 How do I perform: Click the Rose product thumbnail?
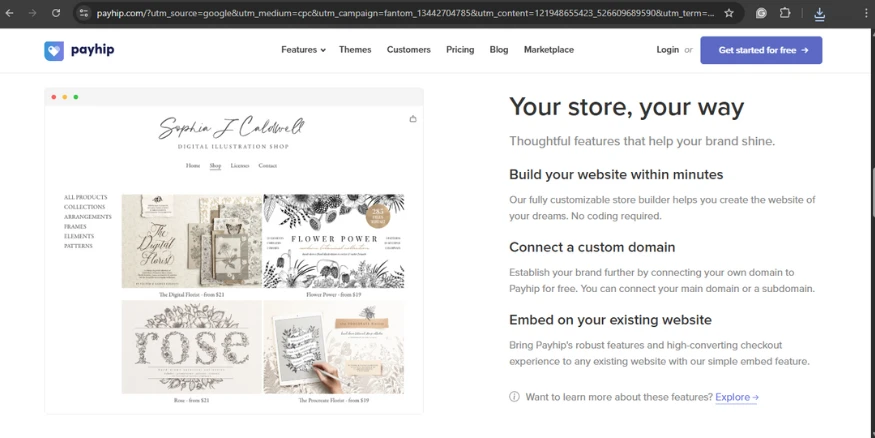(191, 347)
